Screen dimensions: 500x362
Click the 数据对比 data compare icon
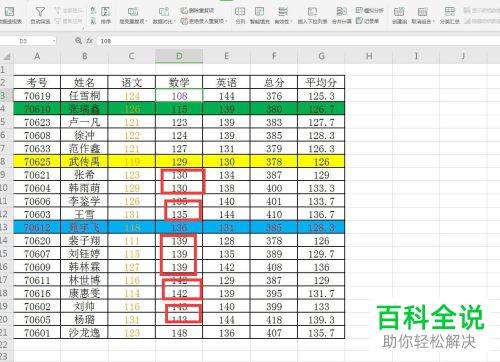pos(164,12)
